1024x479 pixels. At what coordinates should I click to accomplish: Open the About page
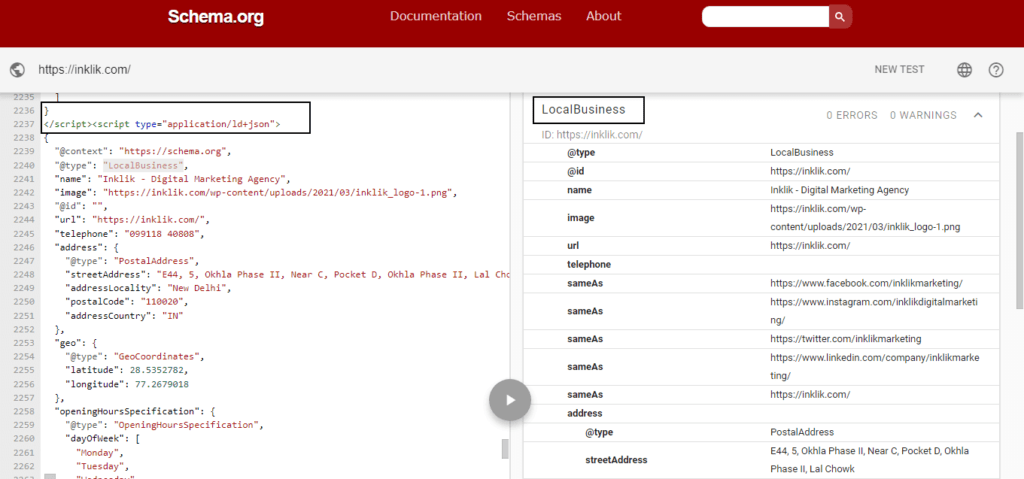tap(603, 16)
